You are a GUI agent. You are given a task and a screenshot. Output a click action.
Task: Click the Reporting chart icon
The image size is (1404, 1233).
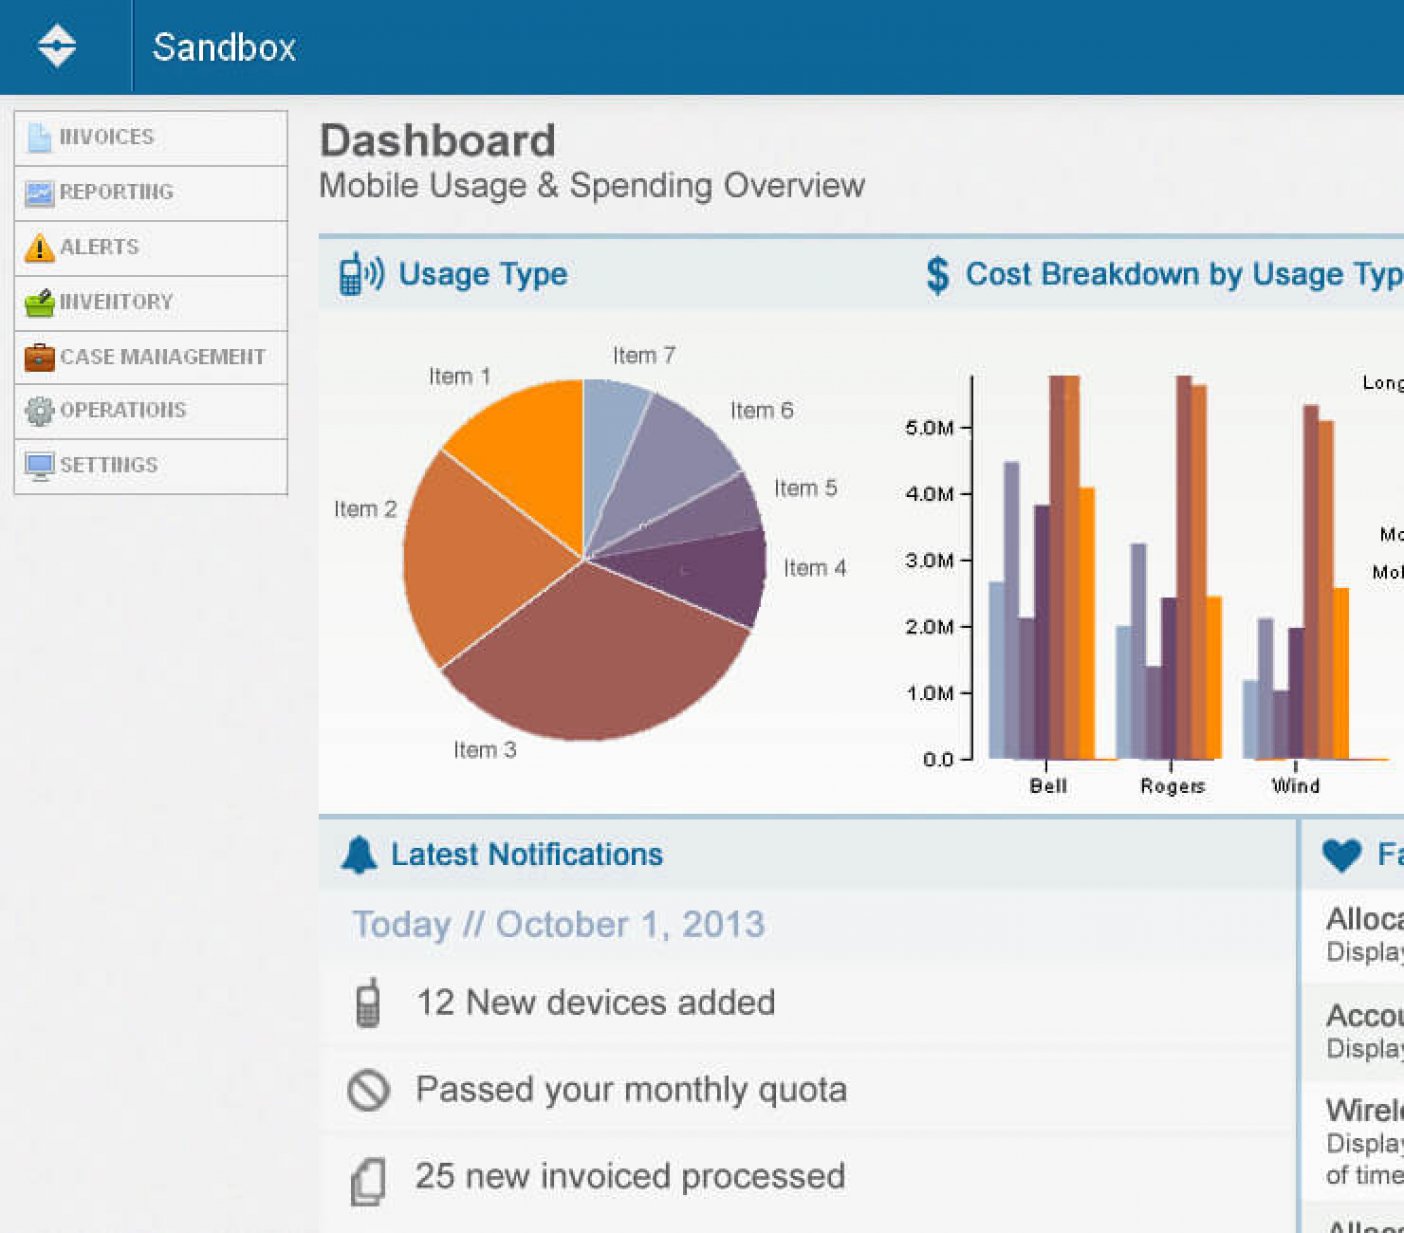coord(39,193)
